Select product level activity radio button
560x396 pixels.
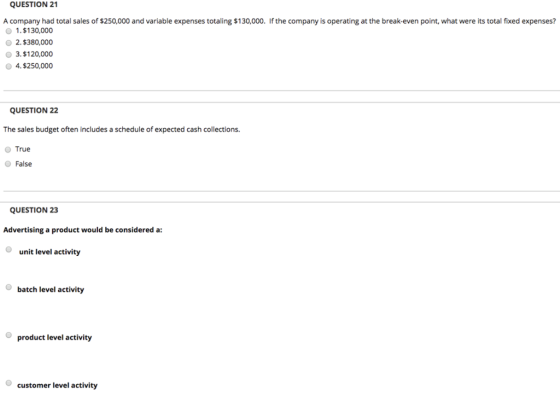(x=9, y=335)
